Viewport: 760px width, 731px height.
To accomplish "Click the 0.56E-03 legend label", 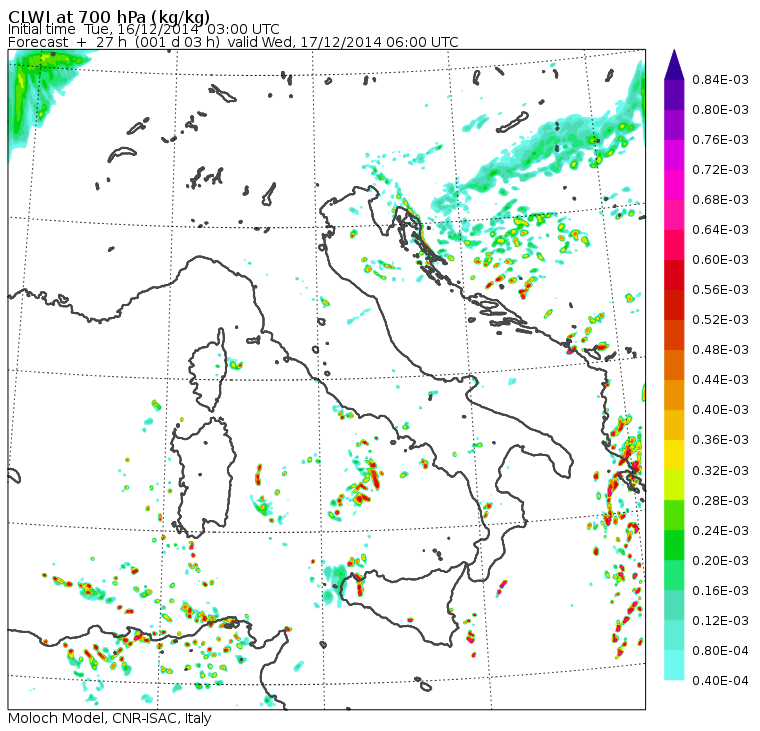I will [x=720, y=290].
